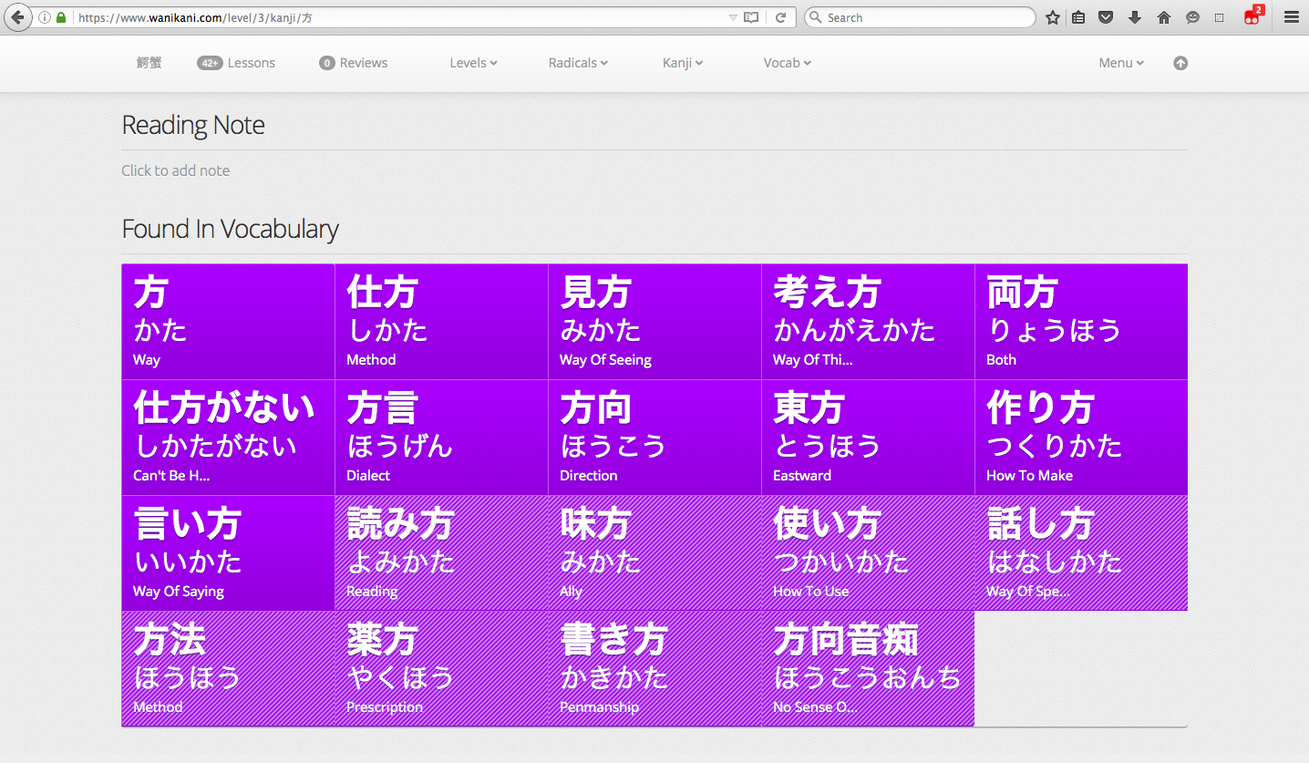Select the 言い方 Way Of Saying card
The width and height of the screenshot is (1309, 763).
click(x=228, y=554)
